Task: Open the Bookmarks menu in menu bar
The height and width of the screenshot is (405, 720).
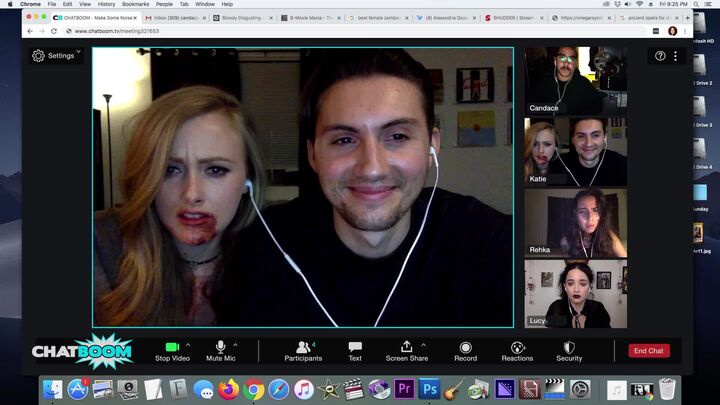Action: point(135,4)
